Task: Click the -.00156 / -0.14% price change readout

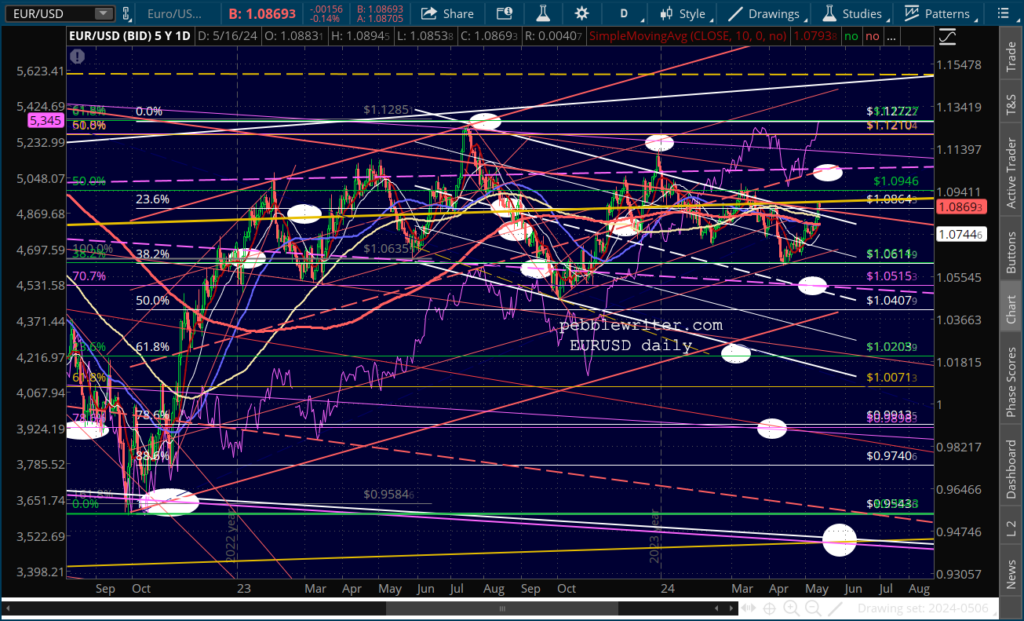Action: 326,13
